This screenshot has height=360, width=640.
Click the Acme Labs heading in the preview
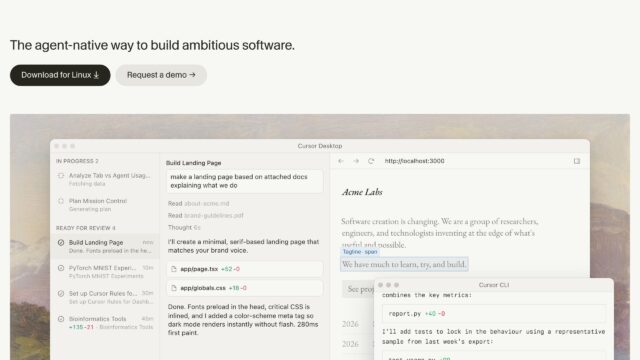pyautogui.click(x=362, y=192)
